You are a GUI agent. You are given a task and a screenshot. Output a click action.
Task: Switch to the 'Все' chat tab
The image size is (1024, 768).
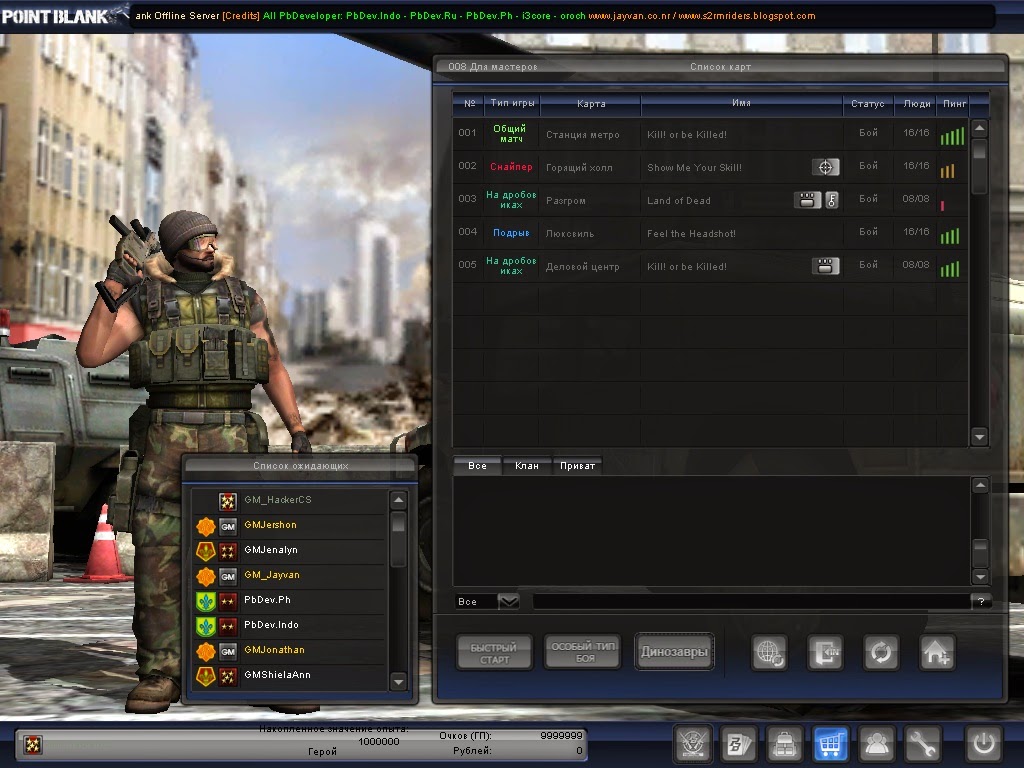(477, 466)
